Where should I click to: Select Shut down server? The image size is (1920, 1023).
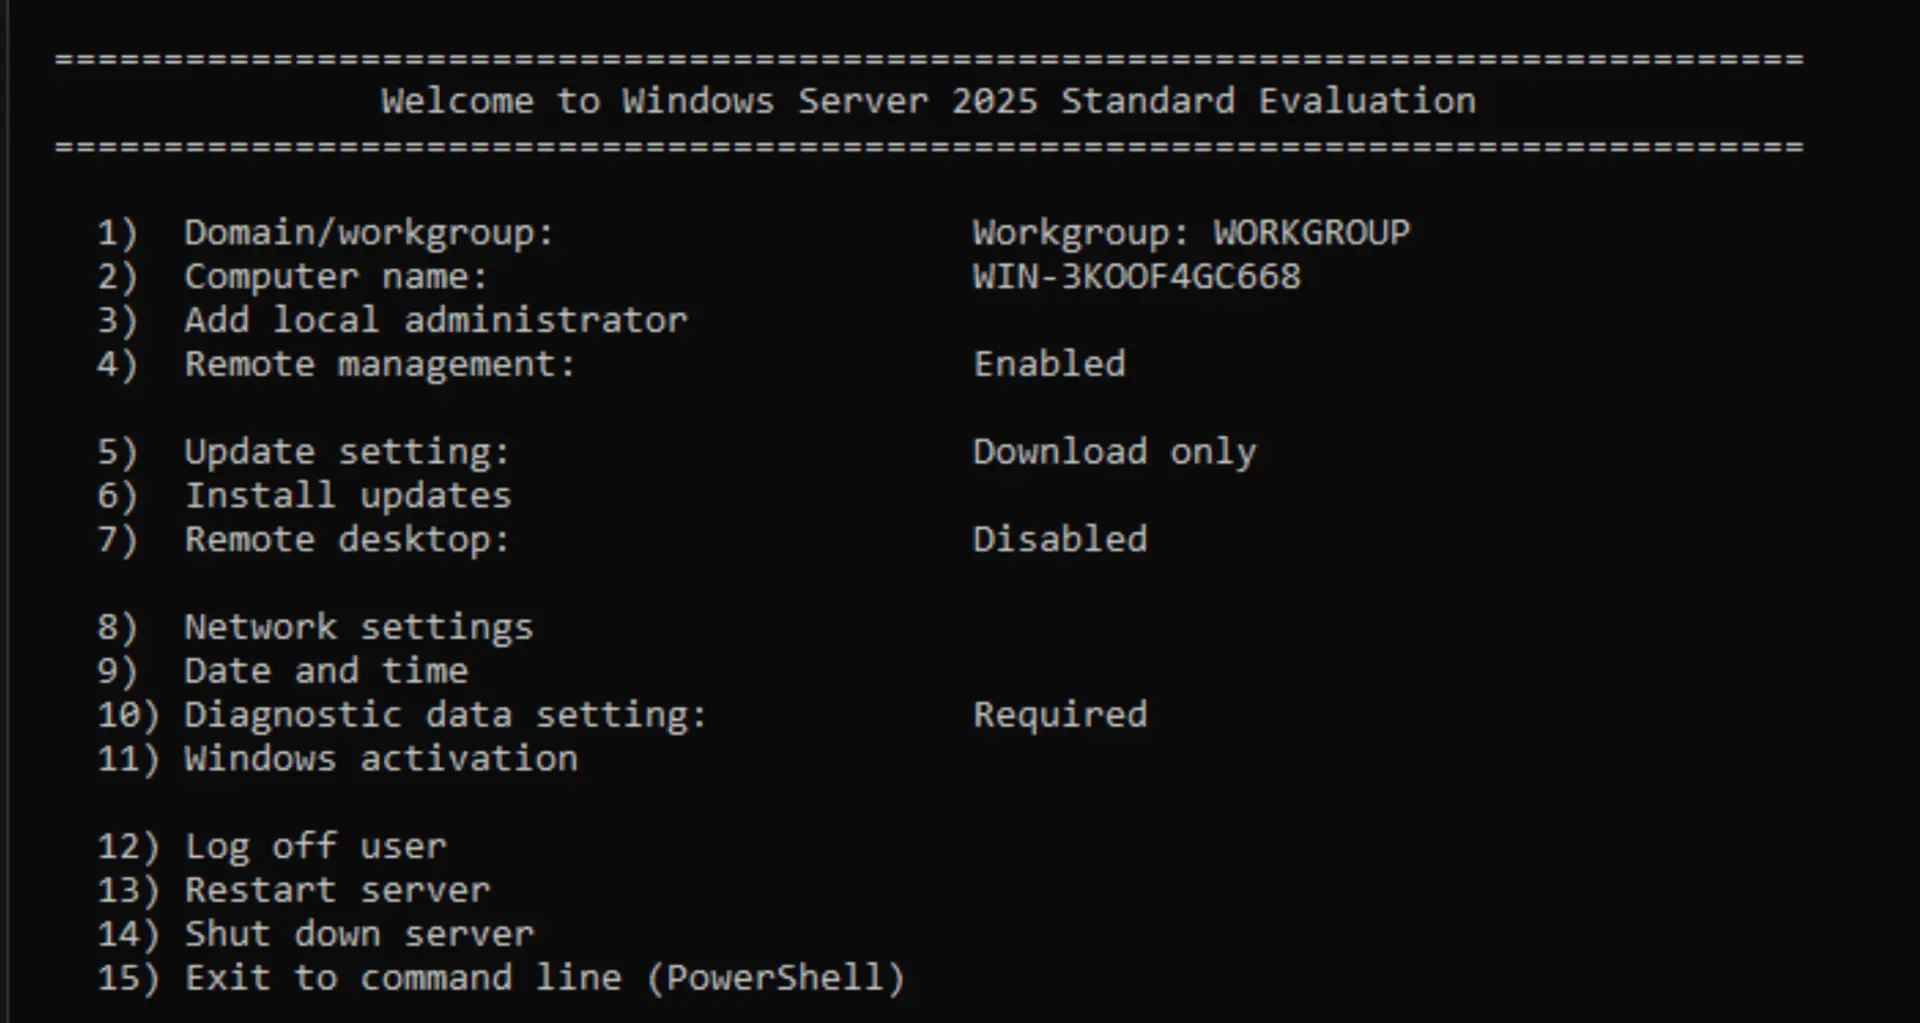(x=358, y=933)
